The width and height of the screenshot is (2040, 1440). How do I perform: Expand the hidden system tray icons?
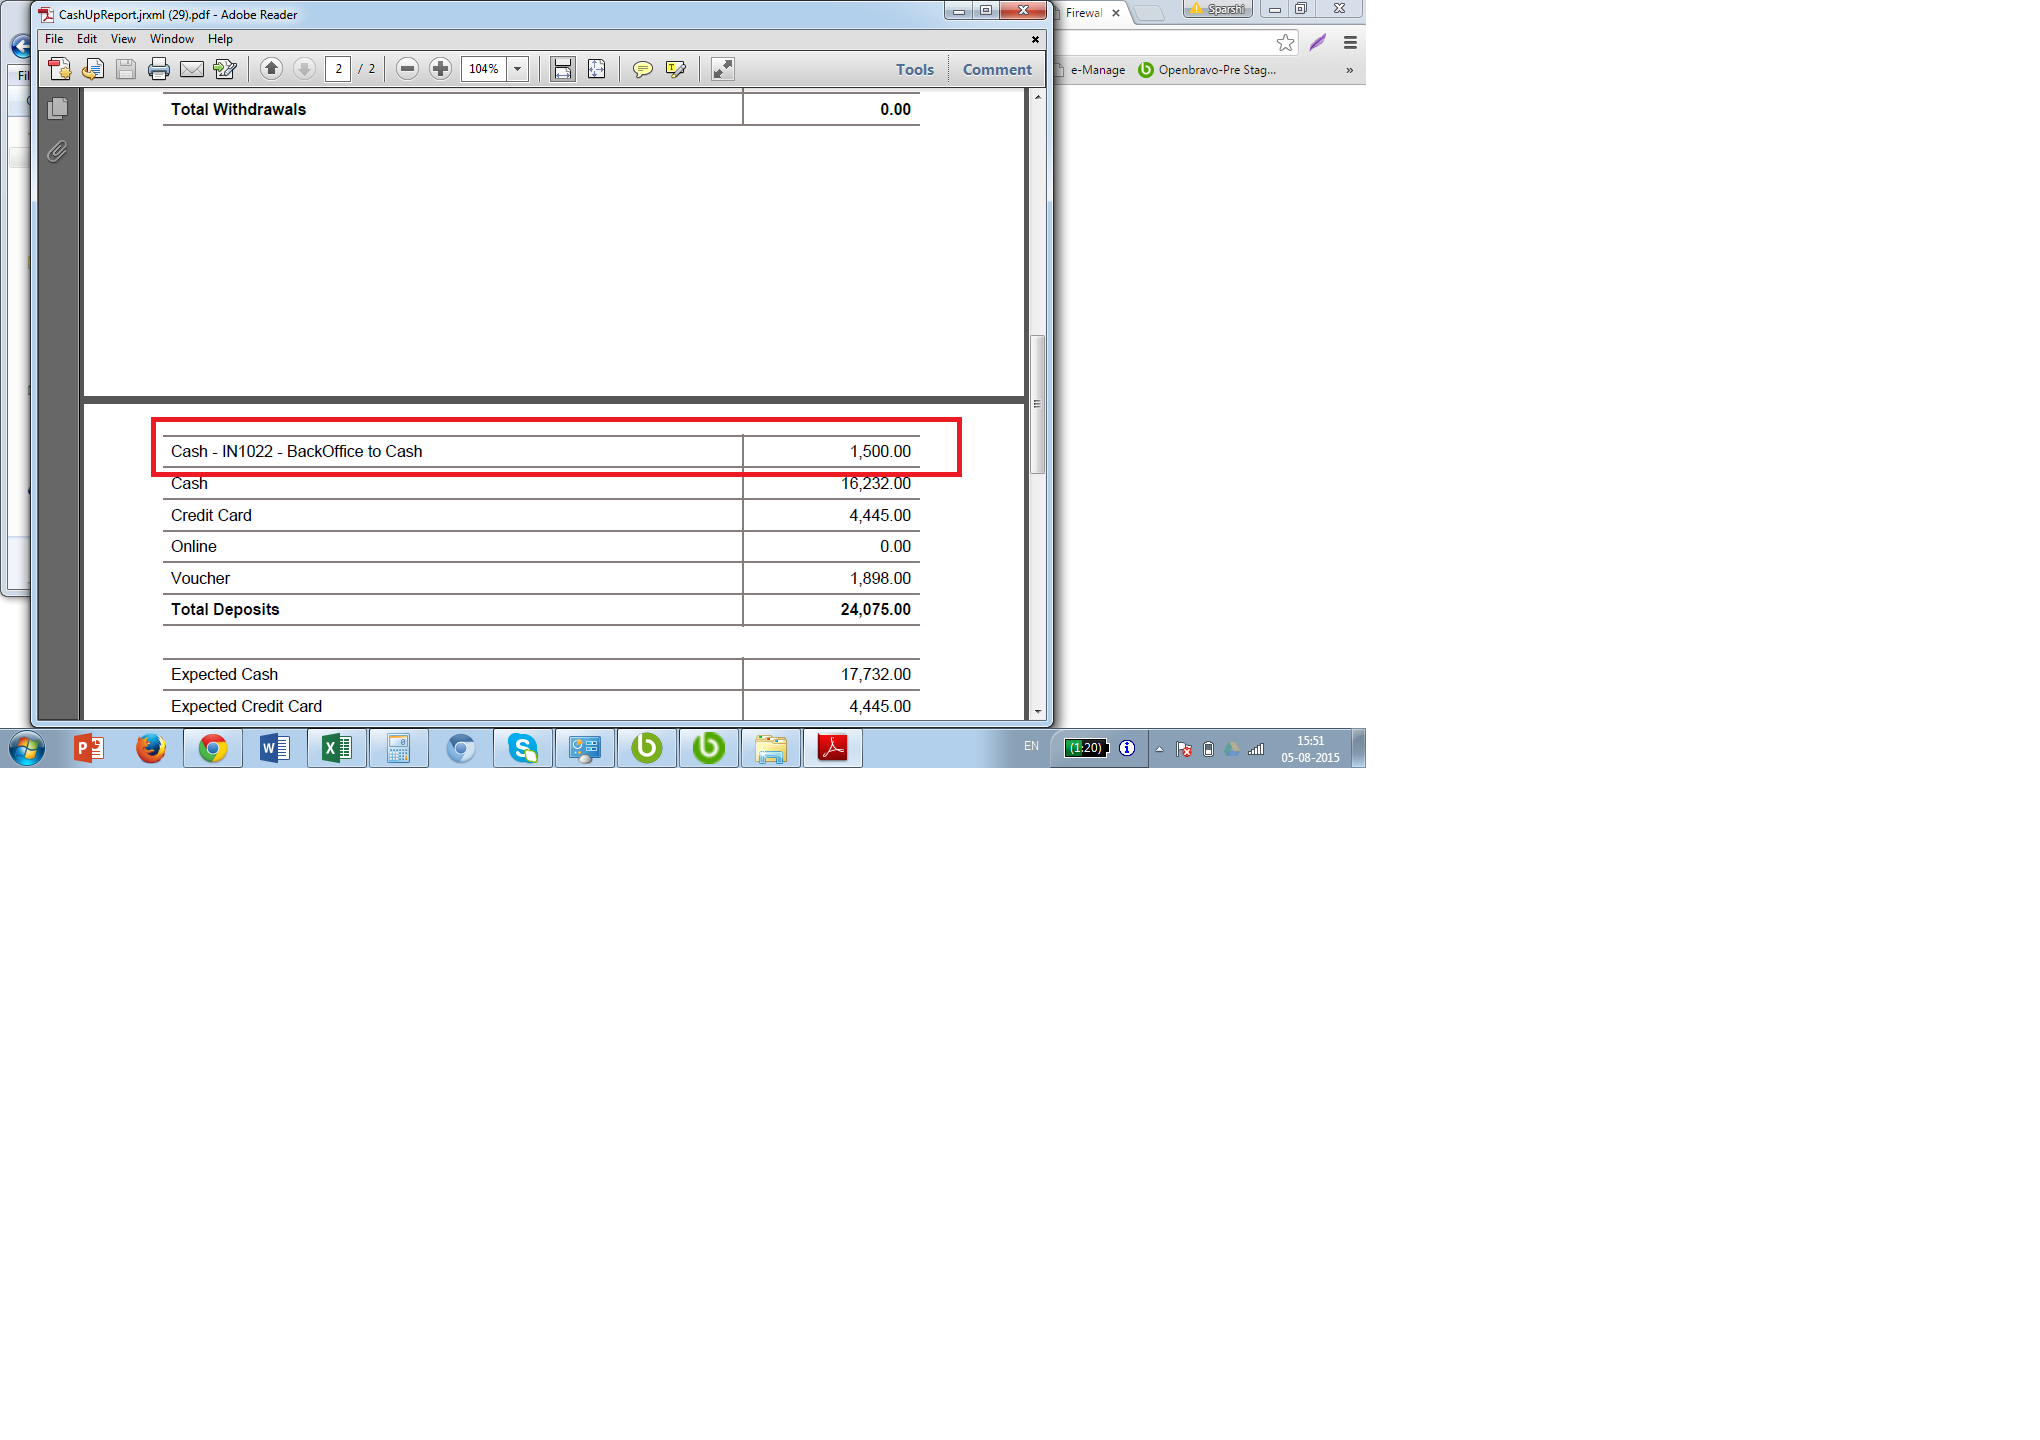pos(1159,749)
